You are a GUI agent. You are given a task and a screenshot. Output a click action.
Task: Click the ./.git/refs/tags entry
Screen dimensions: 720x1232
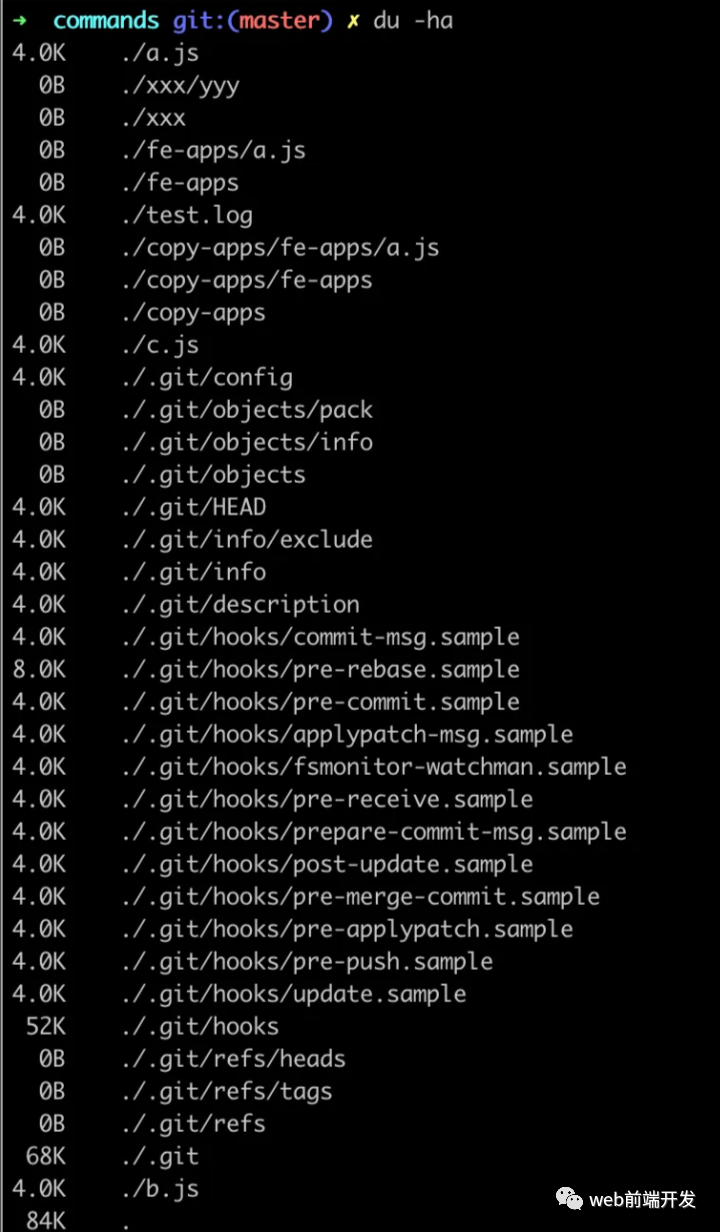coord(225,1091)
